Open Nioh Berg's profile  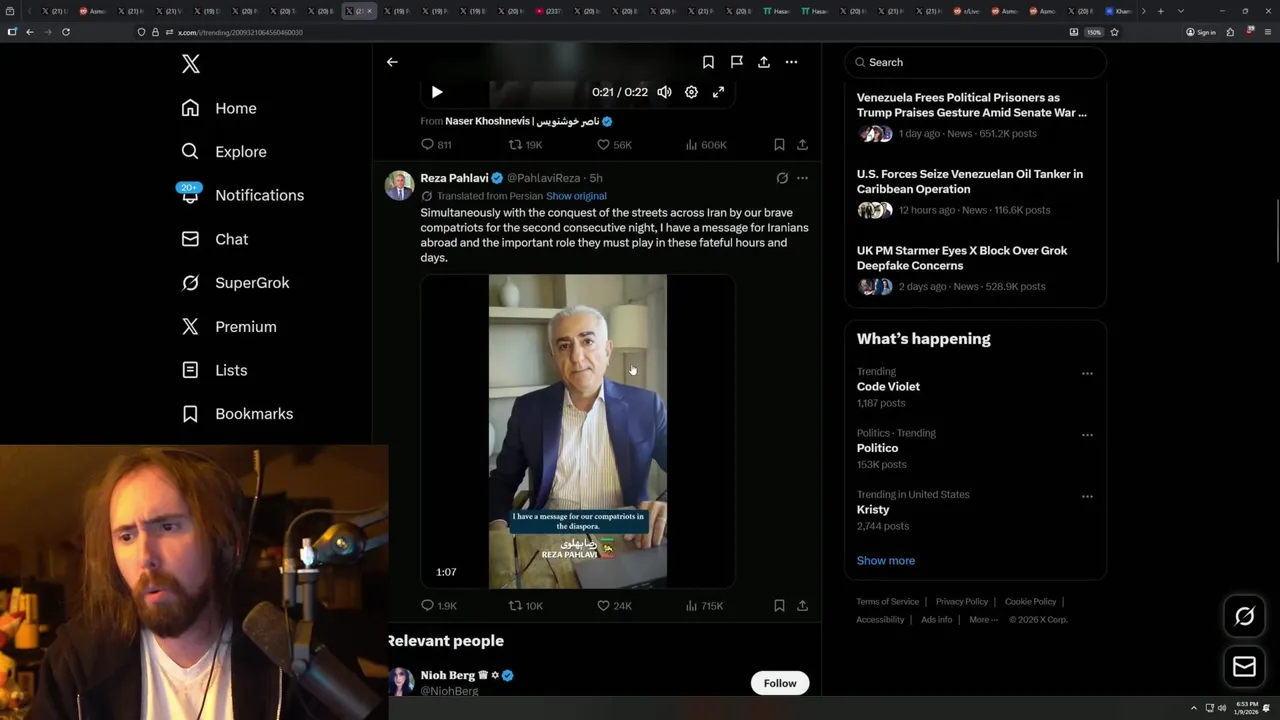(x=447, y=675)
